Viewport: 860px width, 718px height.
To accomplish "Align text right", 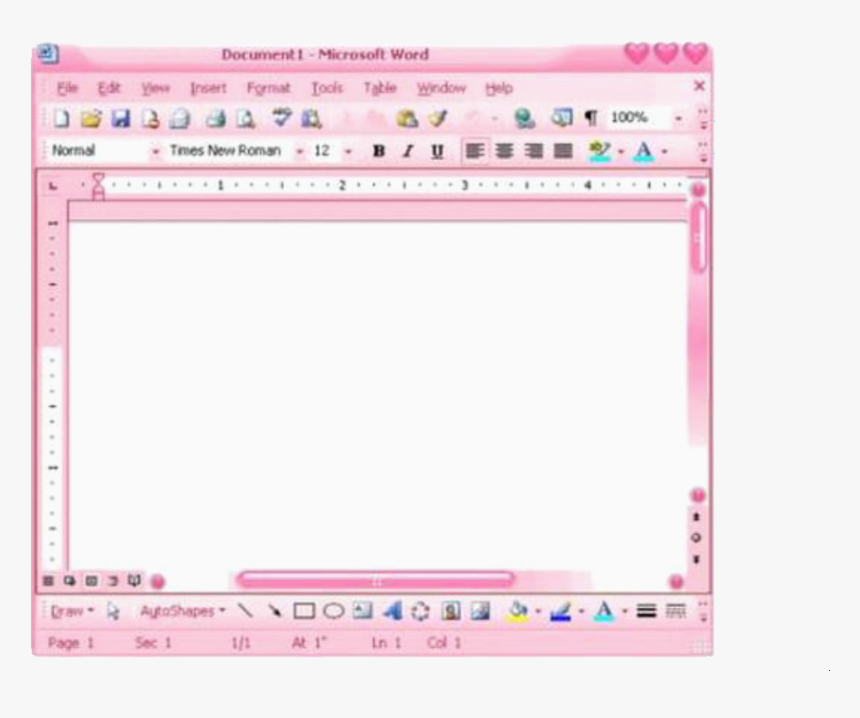I will (533, 151).
